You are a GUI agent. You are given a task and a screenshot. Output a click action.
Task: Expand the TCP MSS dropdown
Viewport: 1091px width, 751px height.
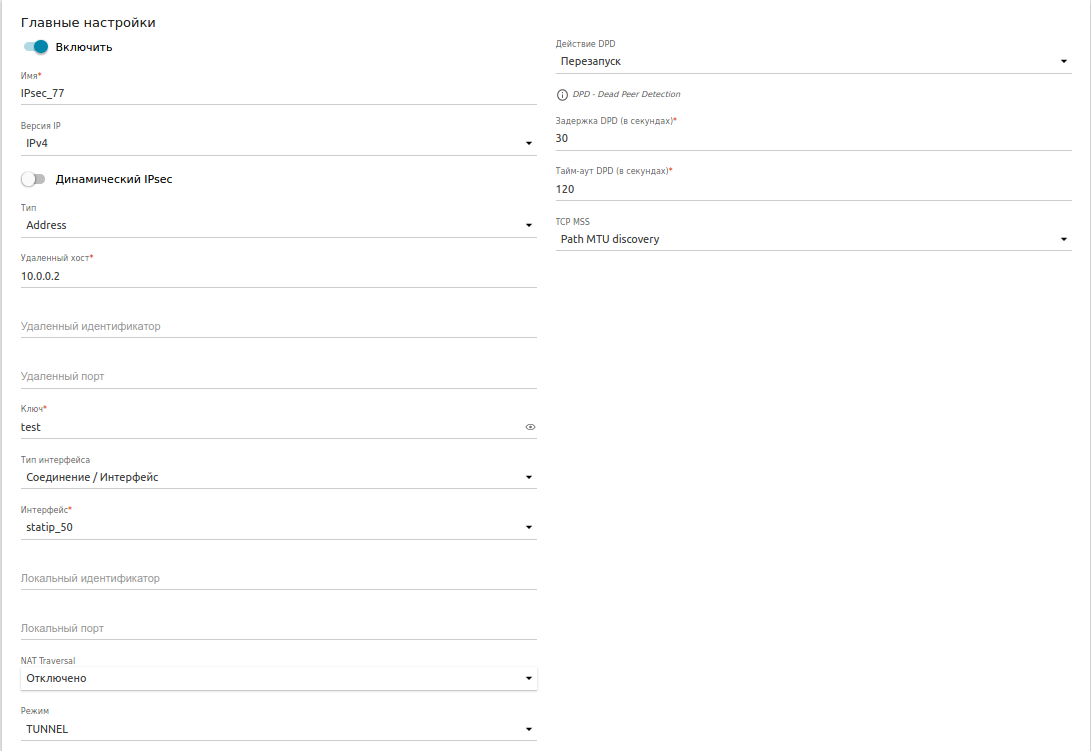[x=813, y=239]
